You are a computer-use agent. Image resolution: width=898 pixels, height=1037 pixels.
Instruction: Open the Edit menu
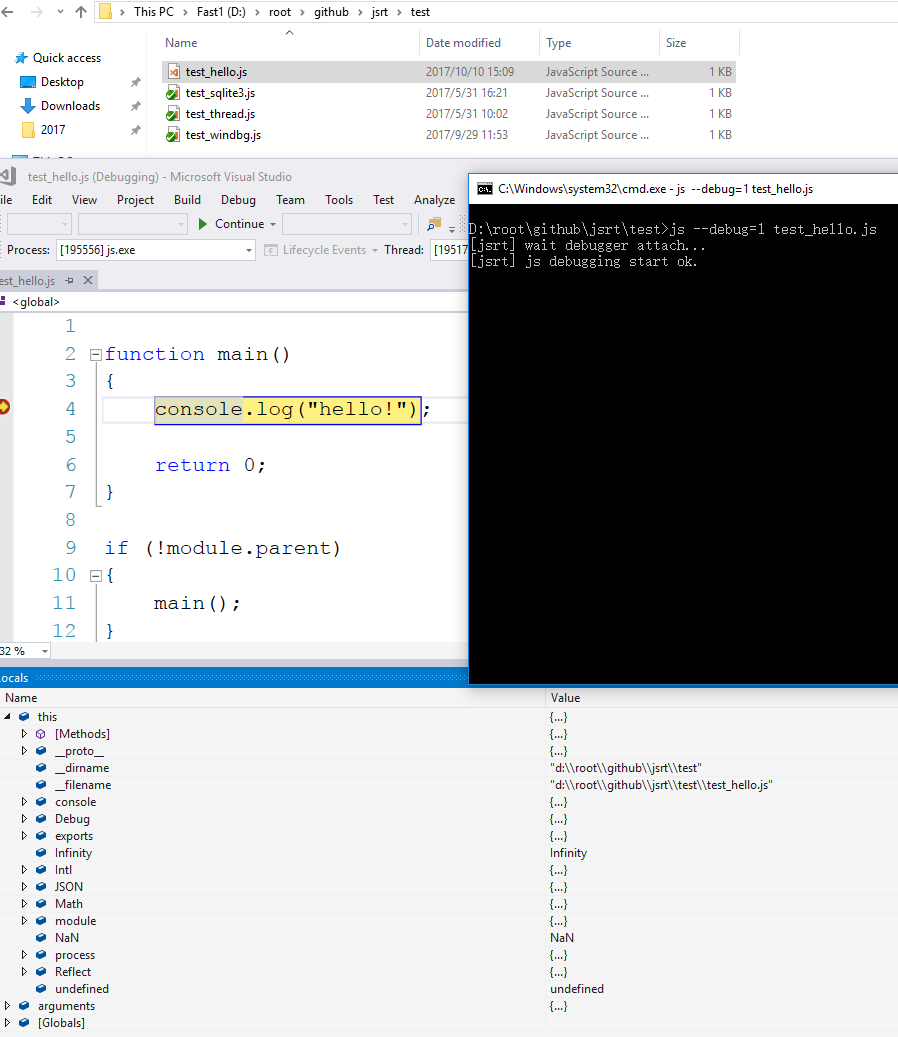pos(42,200)
